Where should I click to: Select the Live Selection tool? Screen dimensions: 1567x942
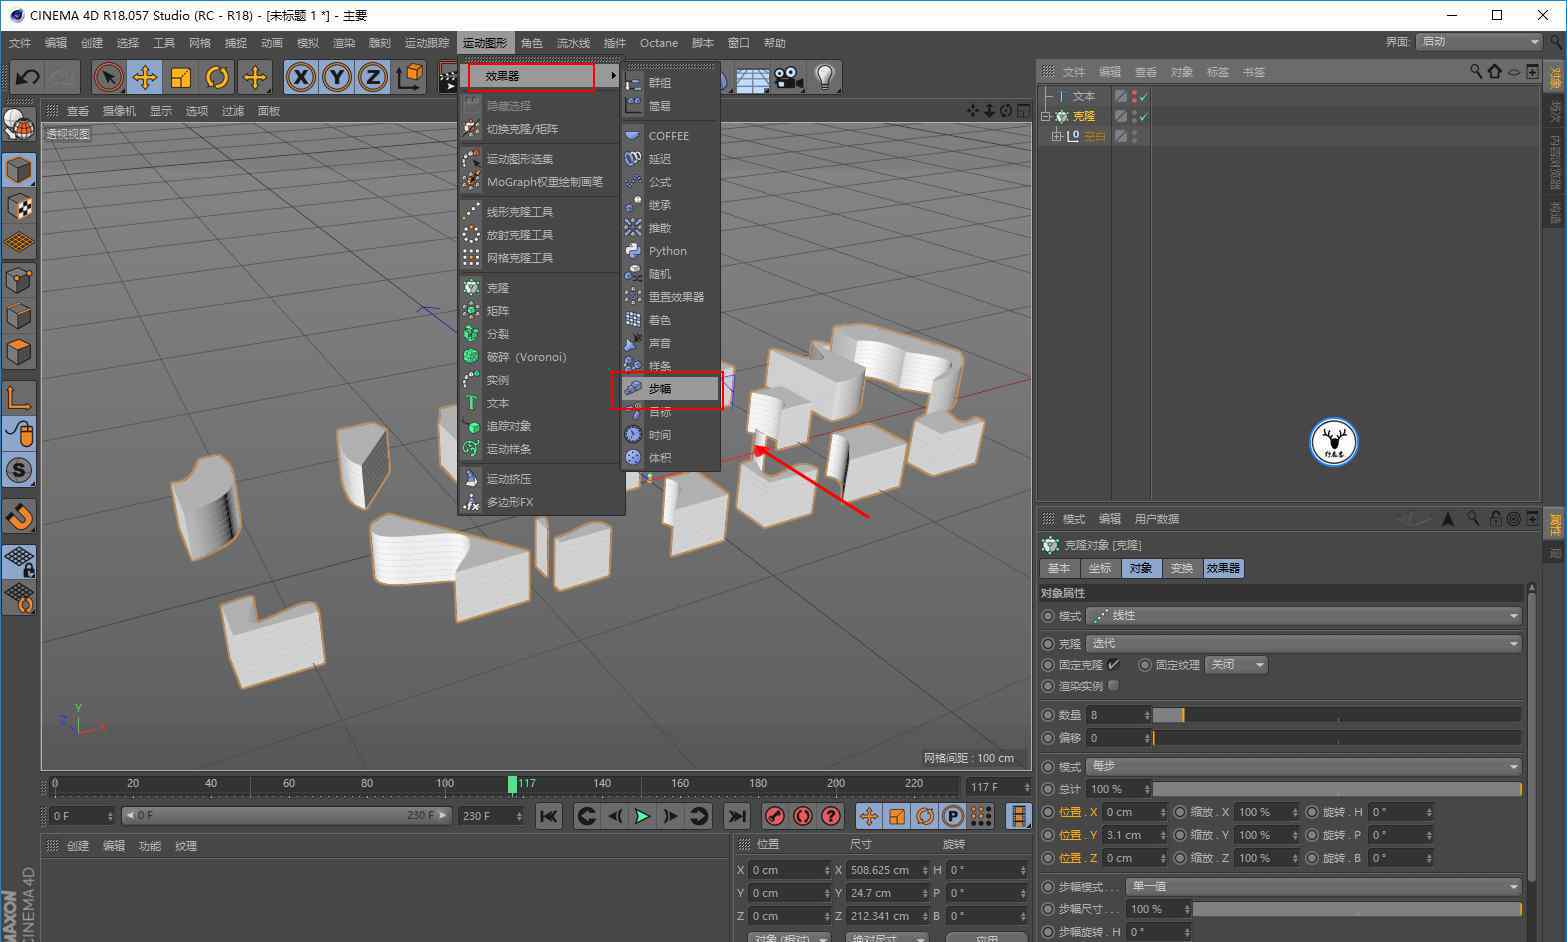[109, 77]
